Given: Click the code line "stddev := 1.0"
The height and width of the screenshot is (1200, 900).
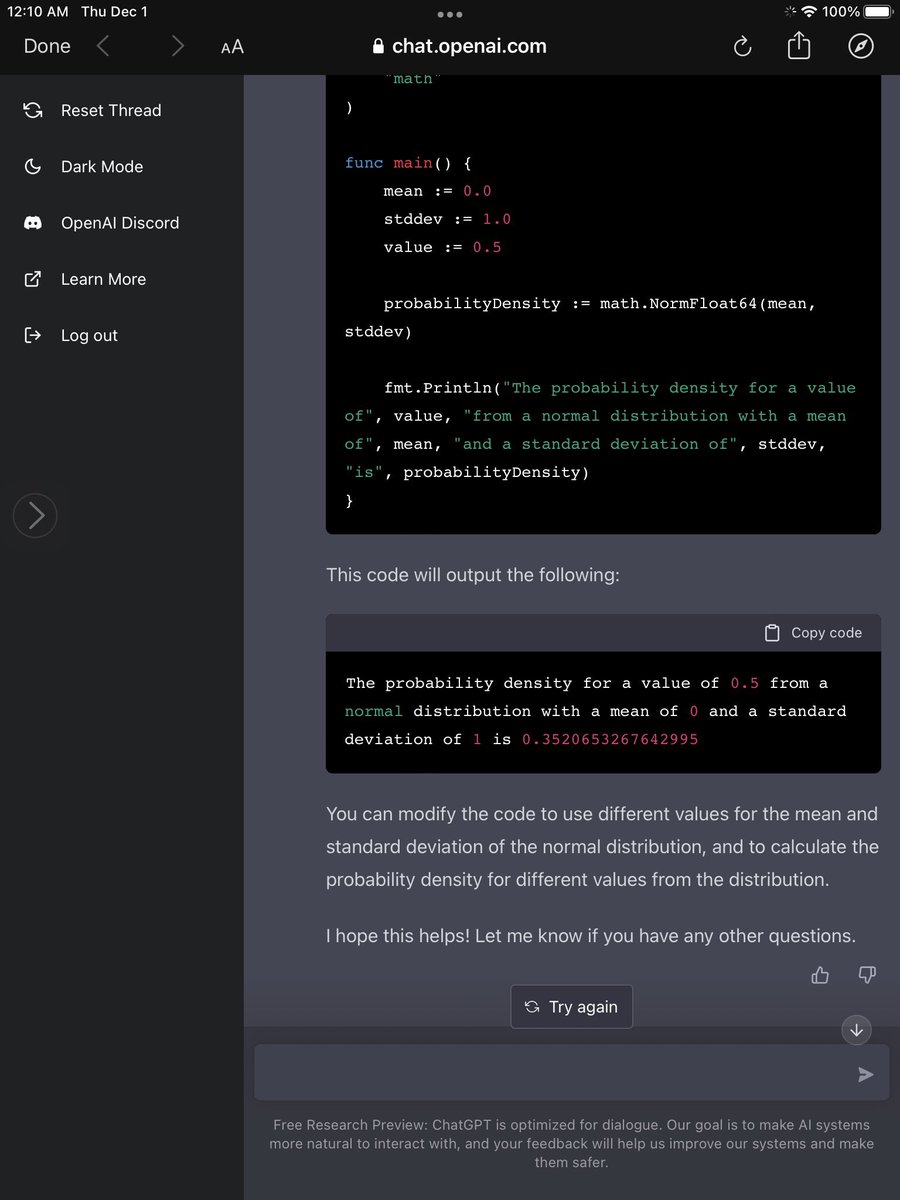Looking at the screenshot, I should tap(447, 219).
